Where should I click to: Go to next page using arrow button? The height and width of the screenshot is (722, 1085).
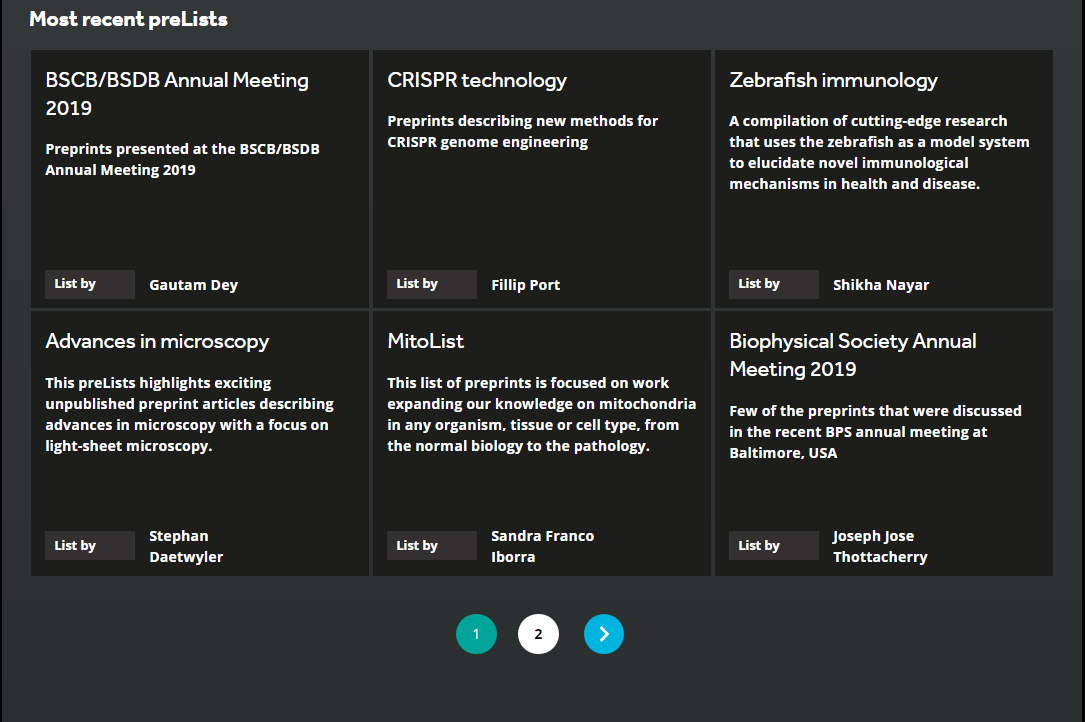pos(603,634)
